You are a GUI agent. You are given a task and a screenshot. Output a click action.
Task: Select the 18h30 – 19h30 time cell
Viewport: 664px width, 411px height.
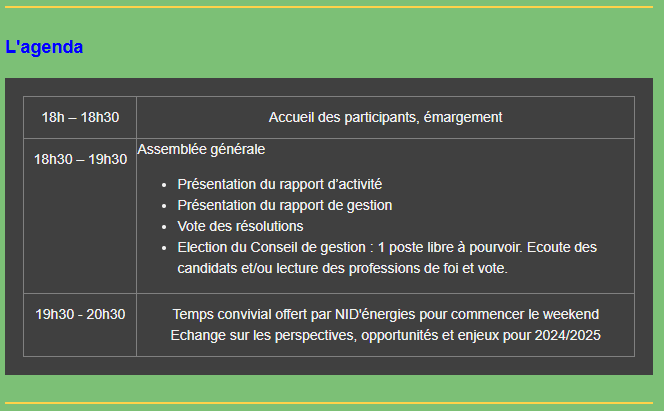pyautogui.click(x=80, y=216)
